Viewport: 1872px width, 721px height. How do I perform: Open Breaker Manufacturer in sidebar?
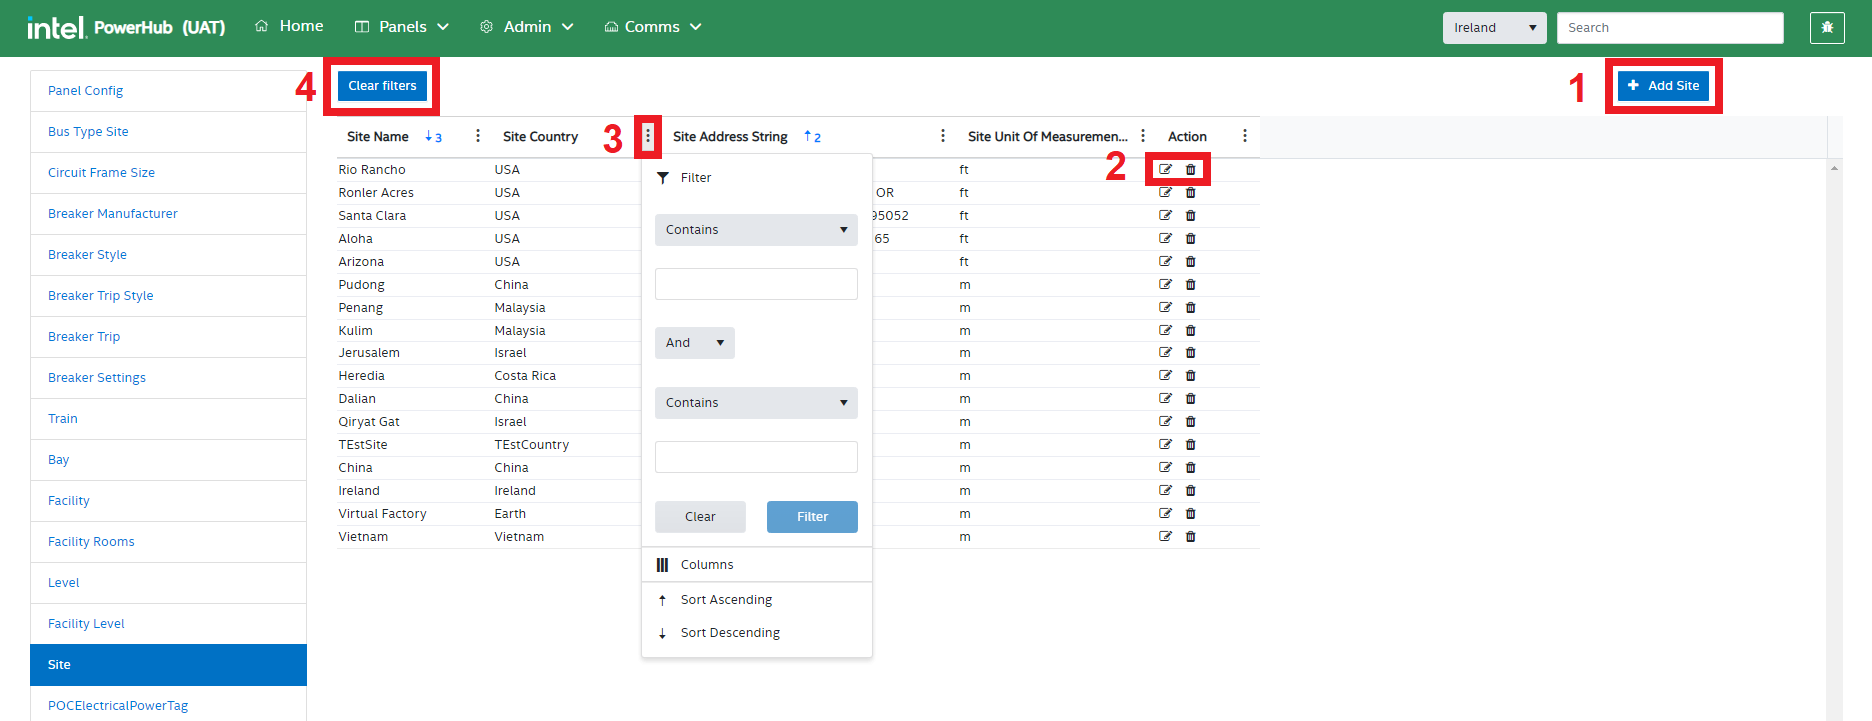point(113,214)
